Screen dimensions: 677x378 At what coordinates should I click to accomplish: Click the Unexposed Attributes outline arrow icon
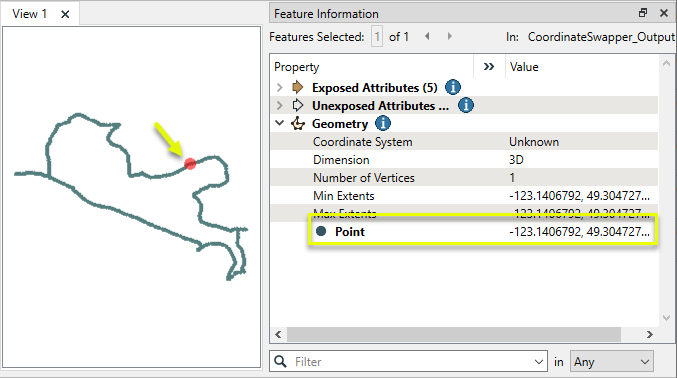[297, 105]
